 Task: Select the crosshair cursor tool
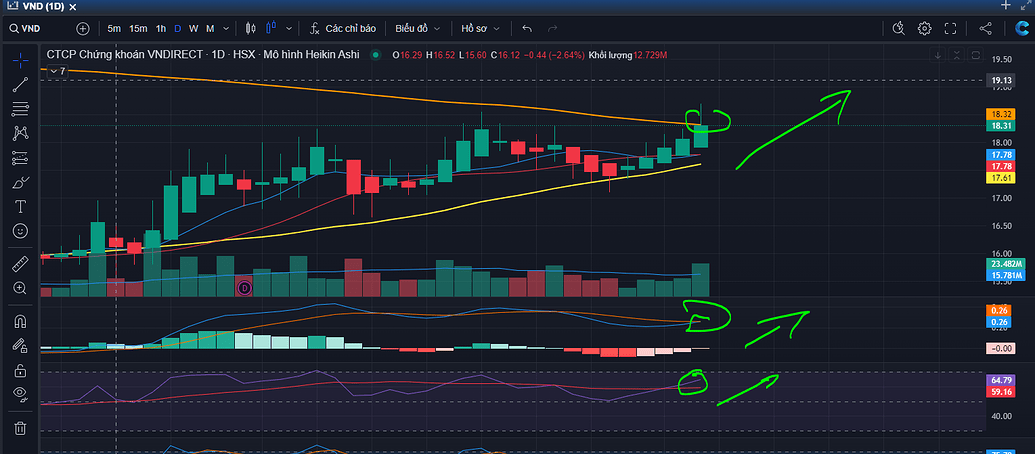20,60
